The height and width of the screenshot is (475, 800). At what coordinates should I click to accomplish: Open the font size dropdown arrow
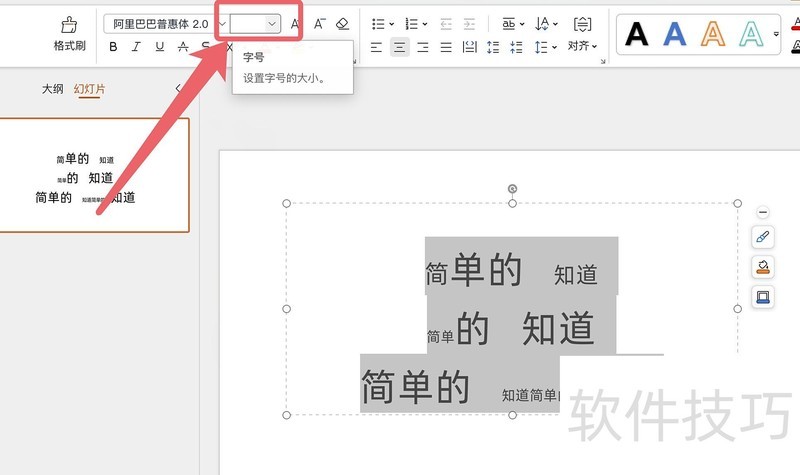[x=272, y=23]
